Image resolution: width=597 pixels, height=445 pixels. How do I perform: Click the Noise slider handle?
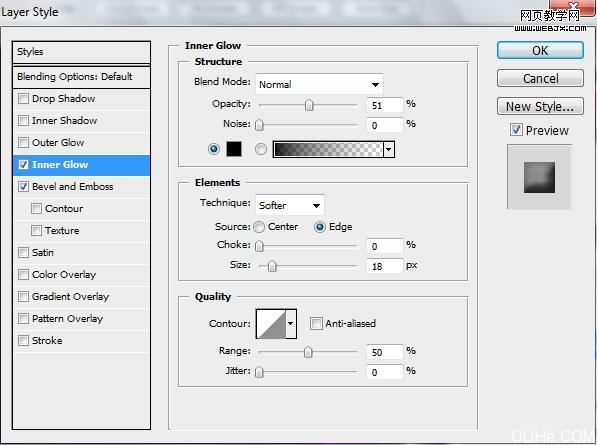(259, 125)
